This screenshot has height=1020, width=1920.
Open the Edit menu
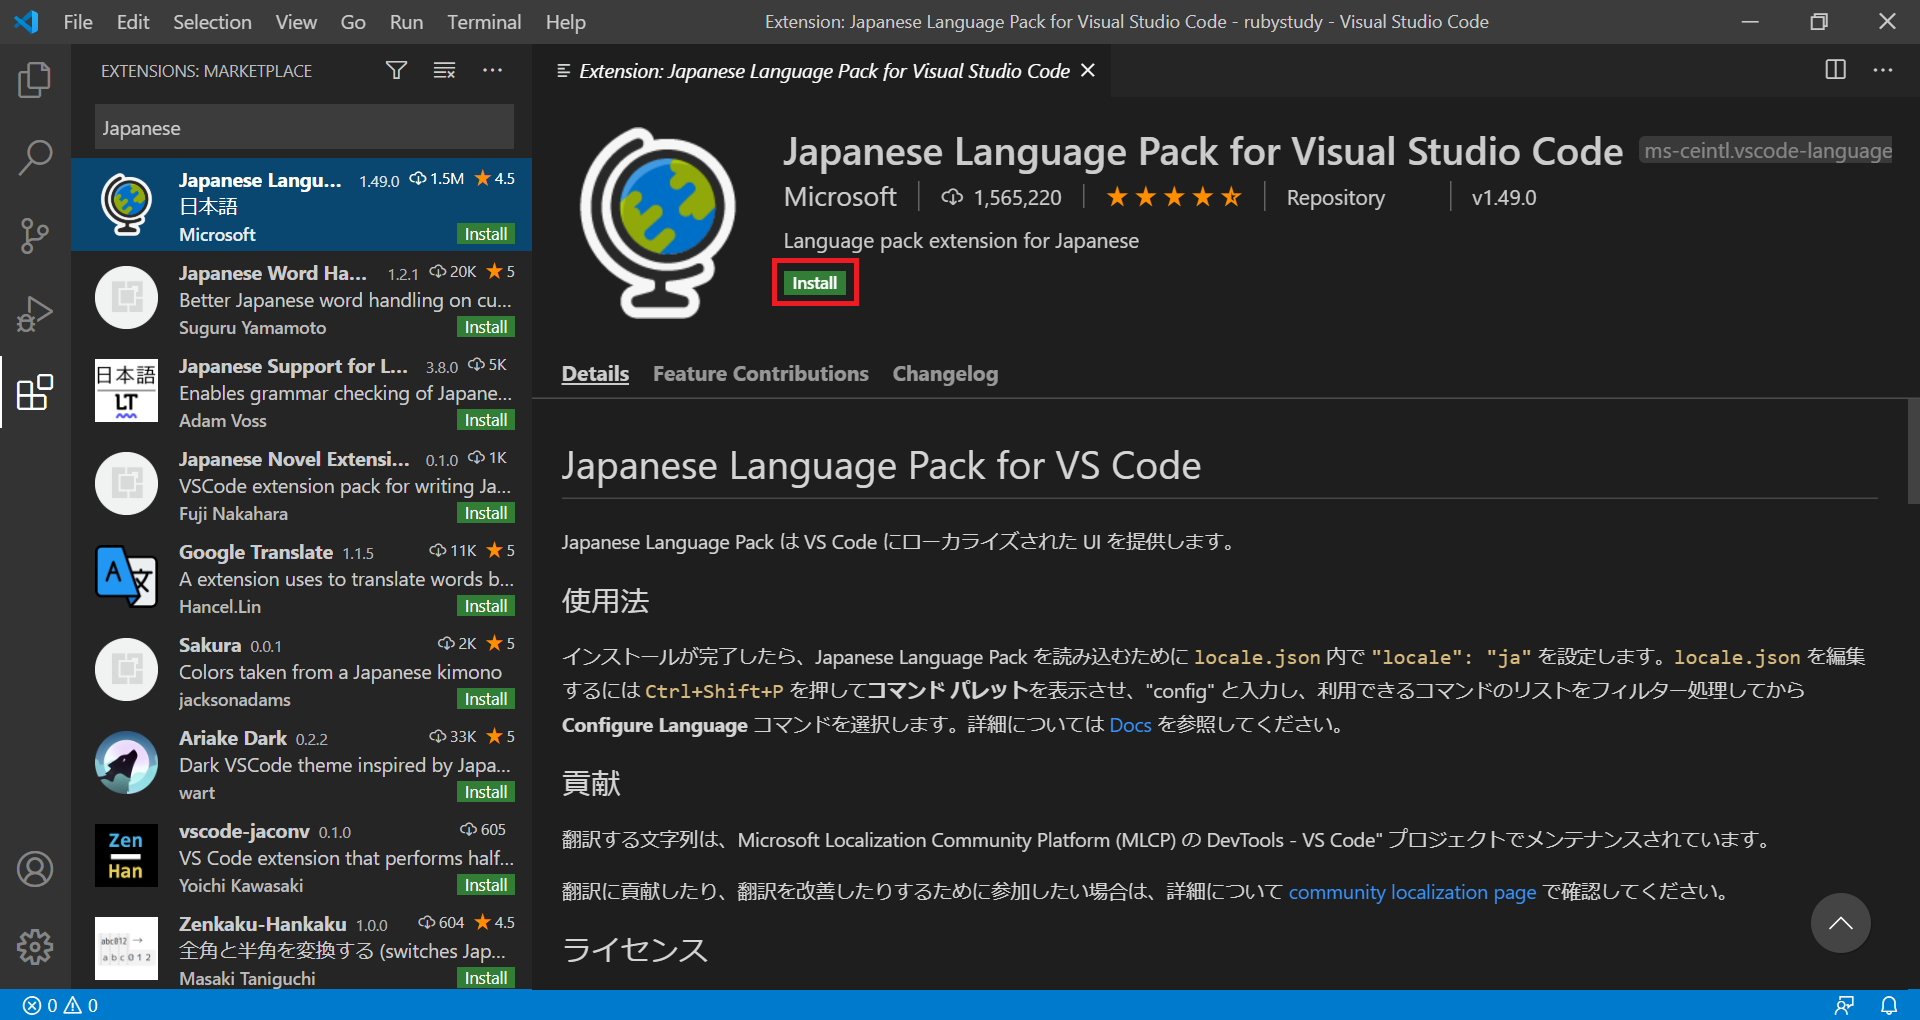pyautogui.click(x=133, y=22)
